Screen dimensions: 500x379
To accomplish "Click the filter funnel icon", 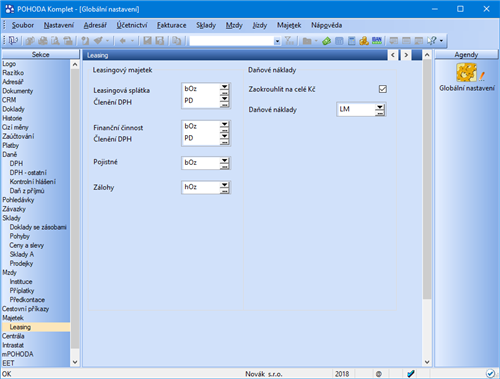I will click(x=289, y=41).
